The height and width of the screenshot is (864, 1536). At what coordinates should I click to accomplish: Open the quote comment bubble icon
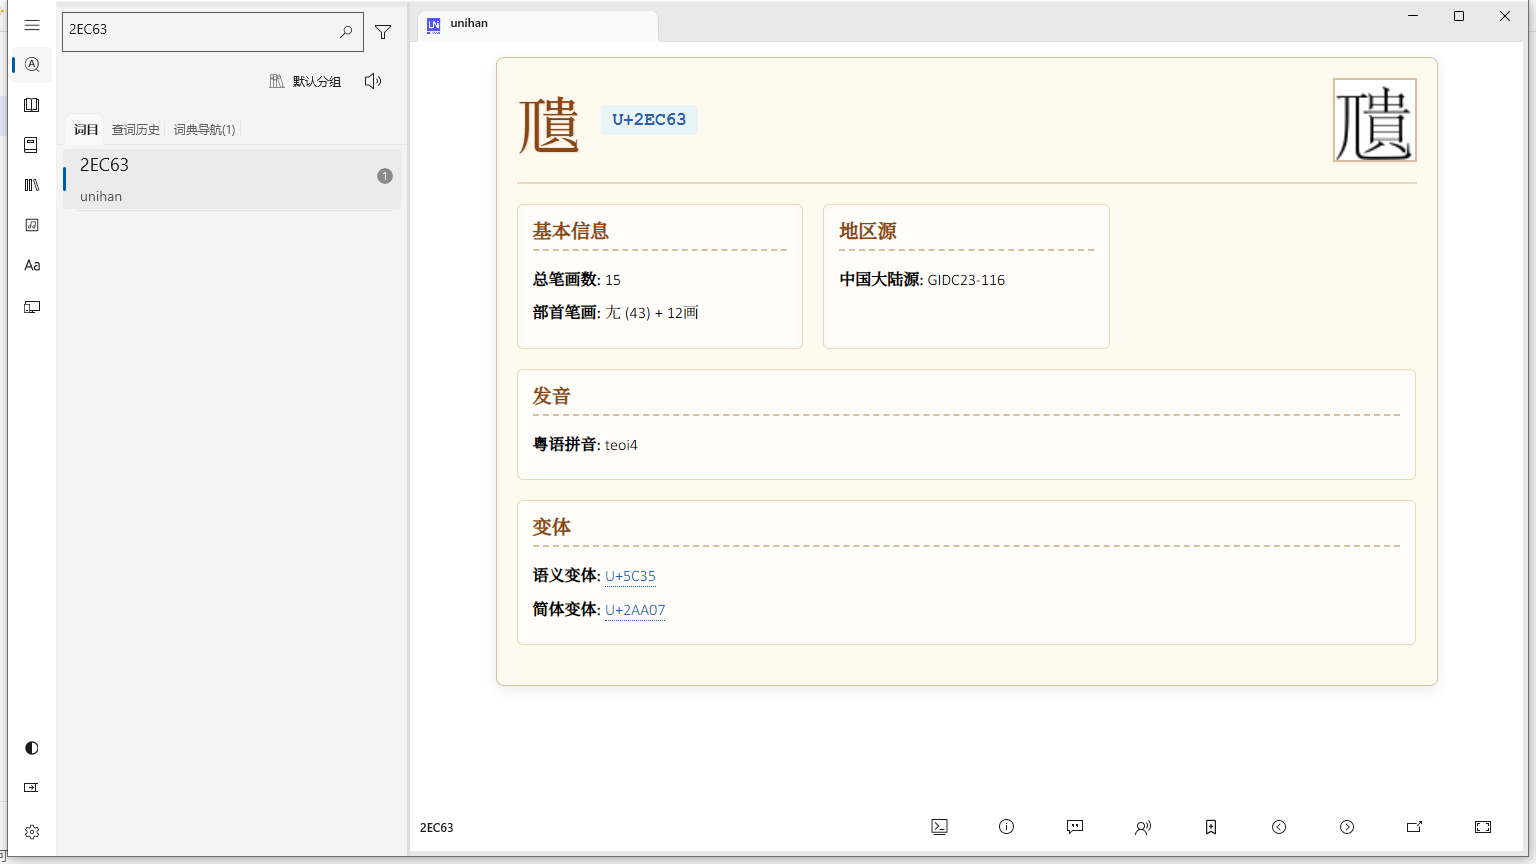(x=1075, y=827)
